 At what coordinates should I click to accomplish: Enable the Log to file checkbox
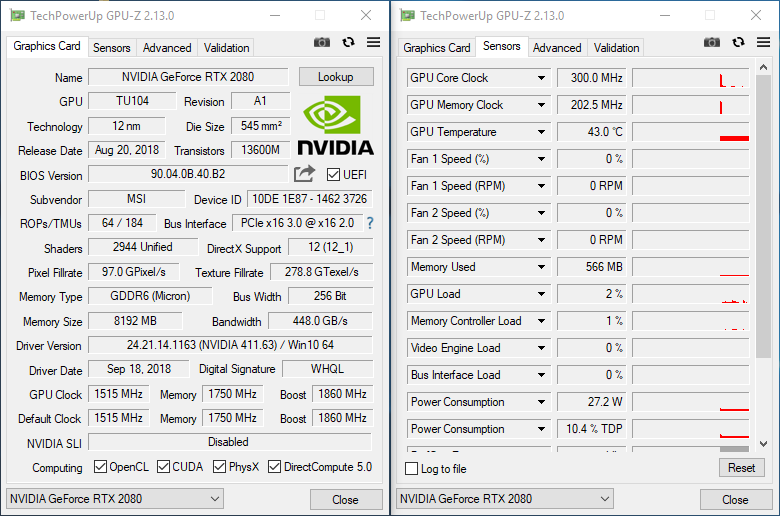[412, 469]
